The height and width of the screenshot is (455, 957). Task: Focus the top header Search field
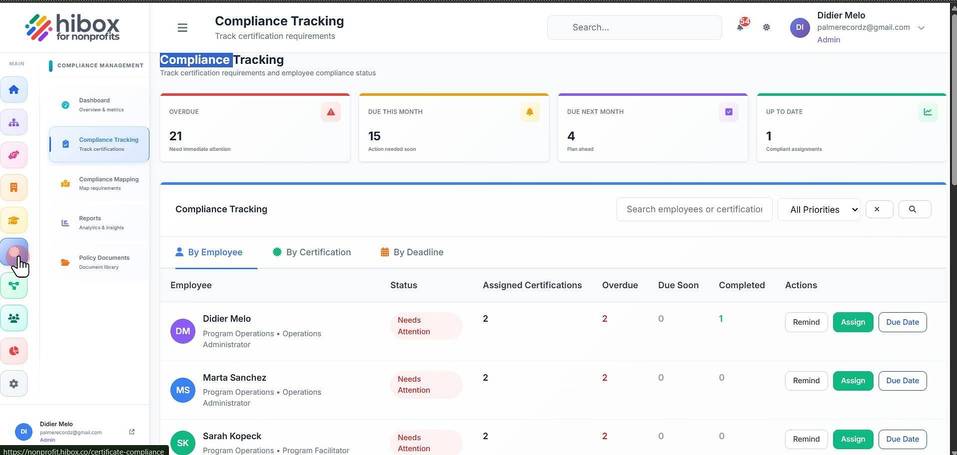634,27
